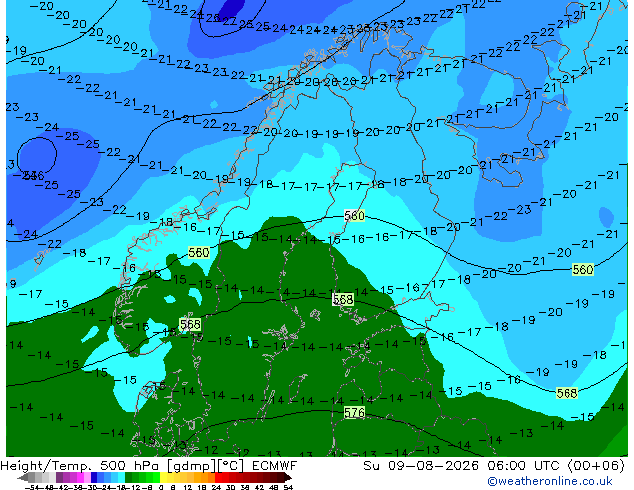Viewport: 634px width, 490px height.
Task: Click the 560 label on the Sweden-Finland border
Action: tap(354, 215)
